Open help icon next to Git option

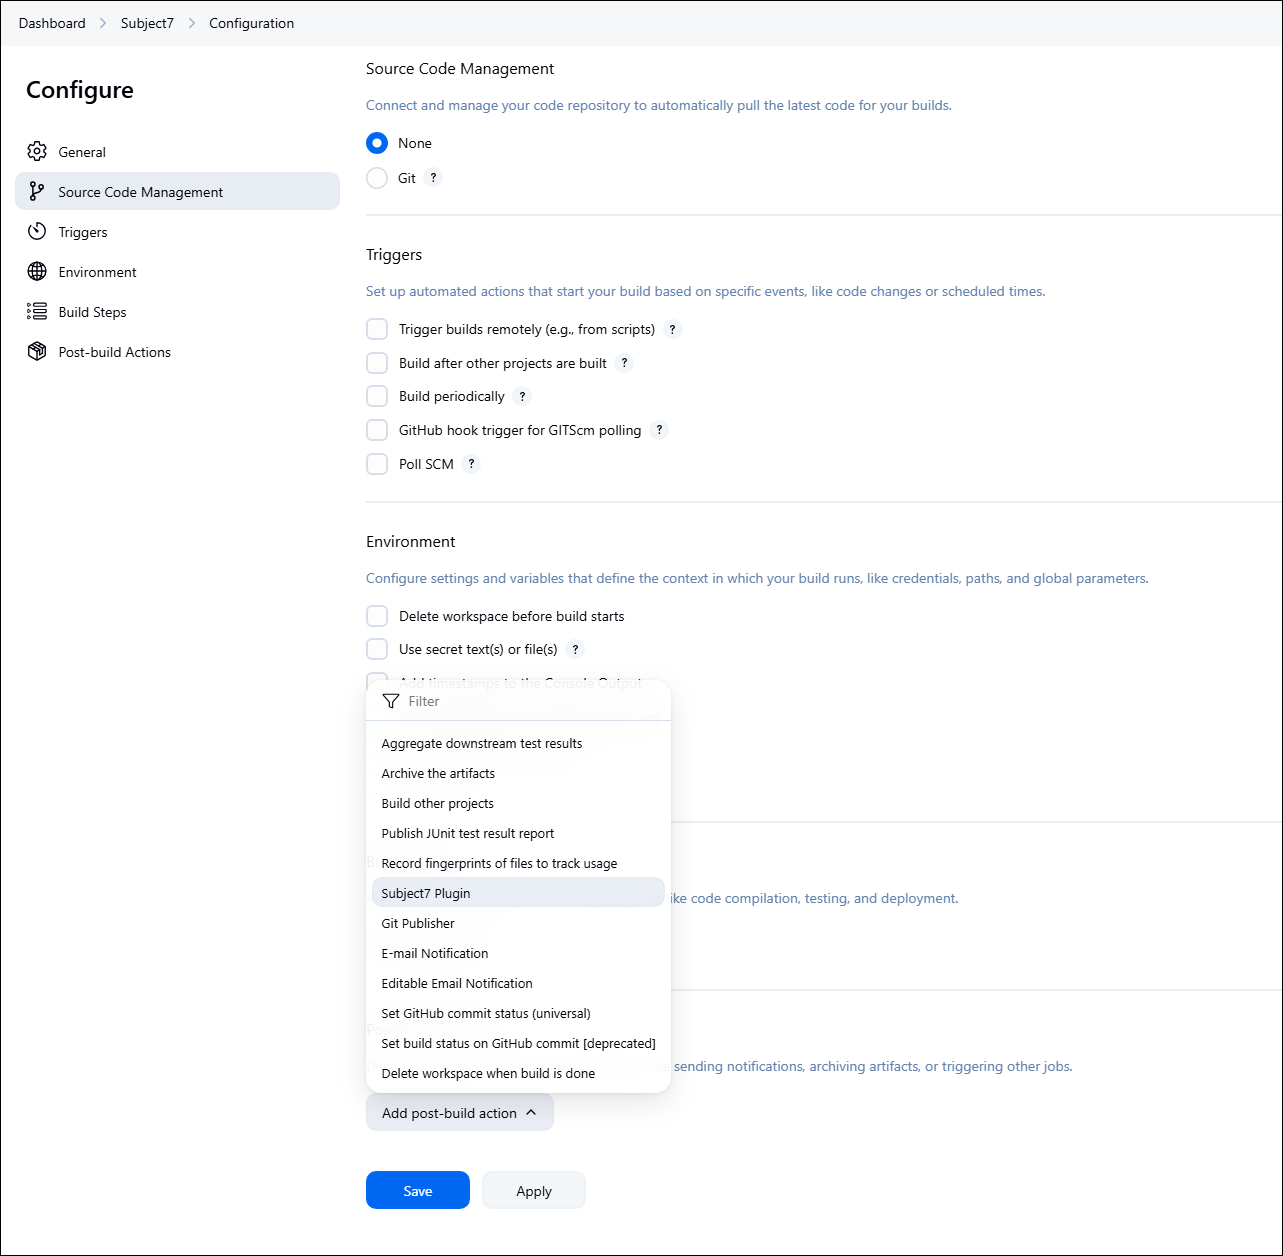click(x=433, y=178)
